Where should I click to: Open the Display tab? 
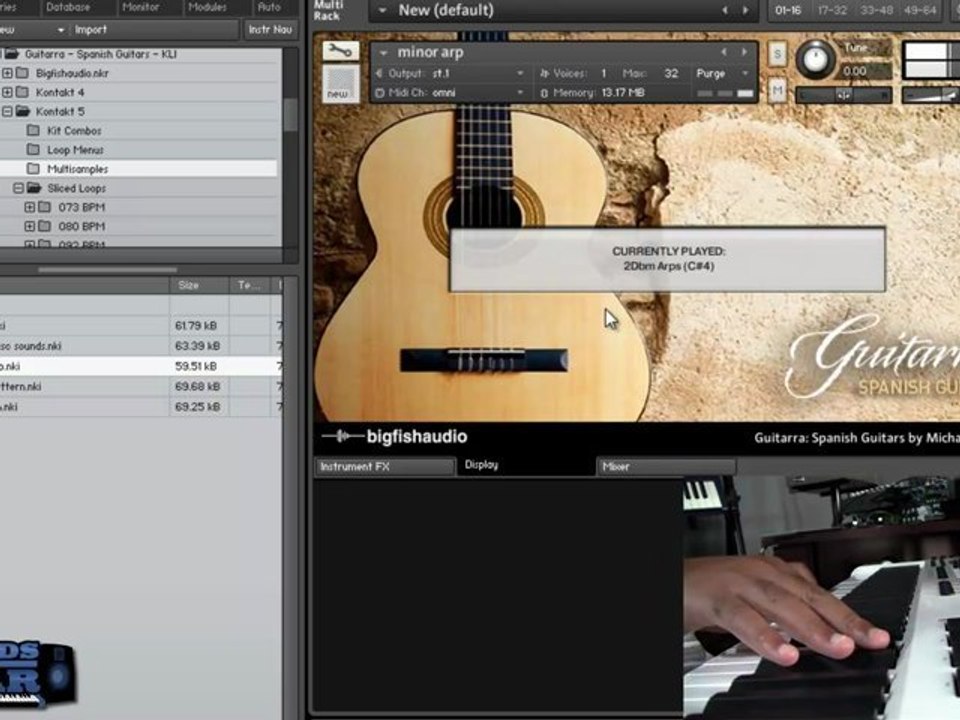click(481, 465)
